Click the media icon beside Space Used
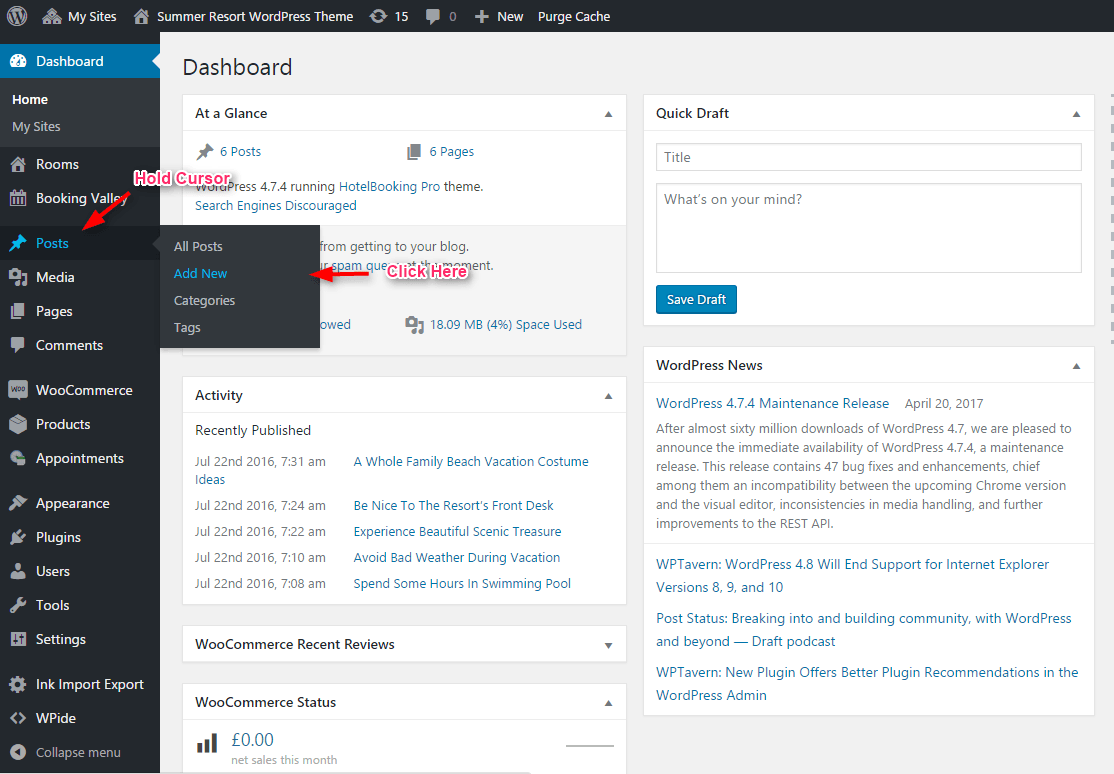The height and width of the screenshot is (774, 1114). point(414,325)
